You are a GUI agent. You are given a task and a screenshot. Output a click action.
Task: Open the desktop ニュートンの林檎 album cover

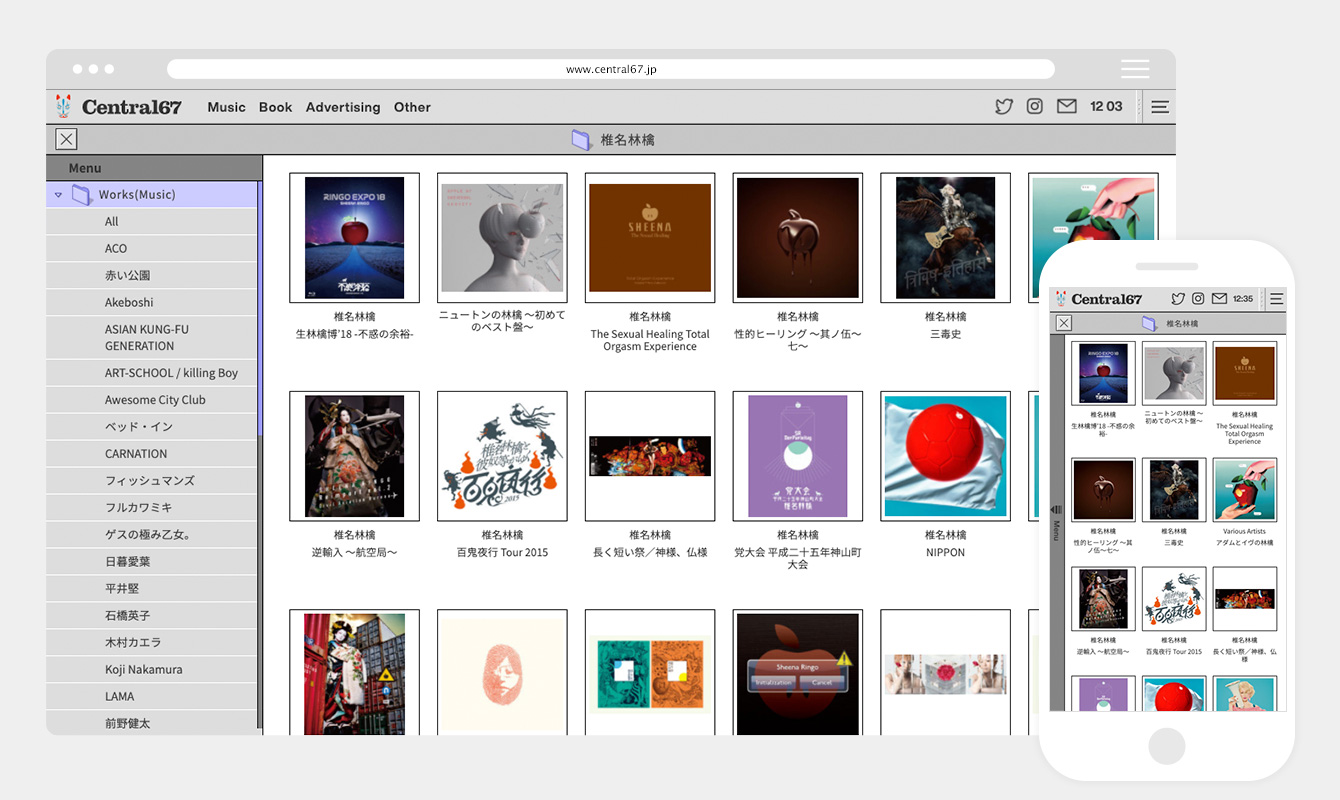click(502, 238)
